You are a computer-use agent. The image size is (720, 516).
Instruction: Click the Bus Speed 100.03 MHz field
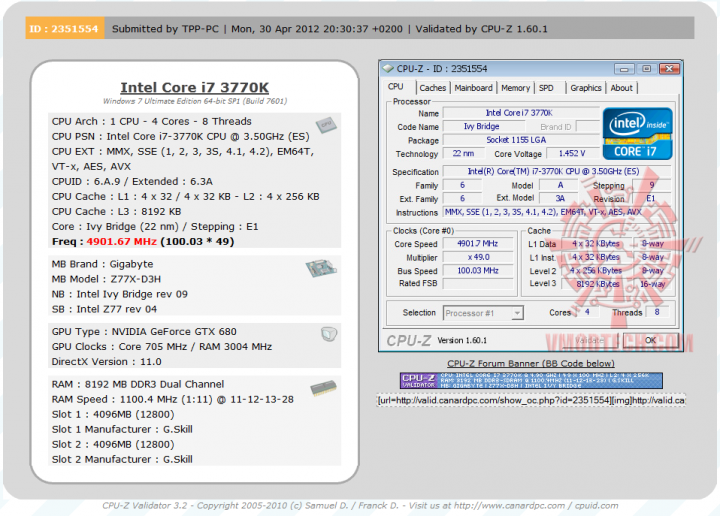(x=478, y=271)
